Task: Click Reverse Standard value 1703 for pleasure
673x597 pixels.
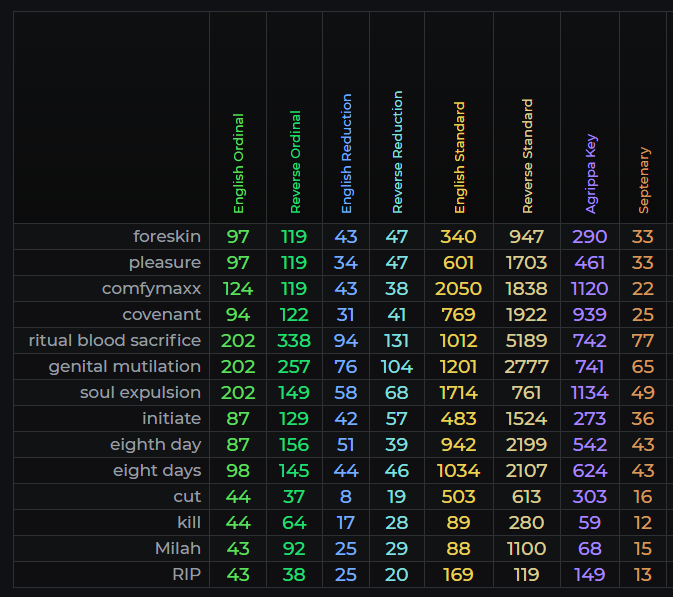Action: coord(527,263)
